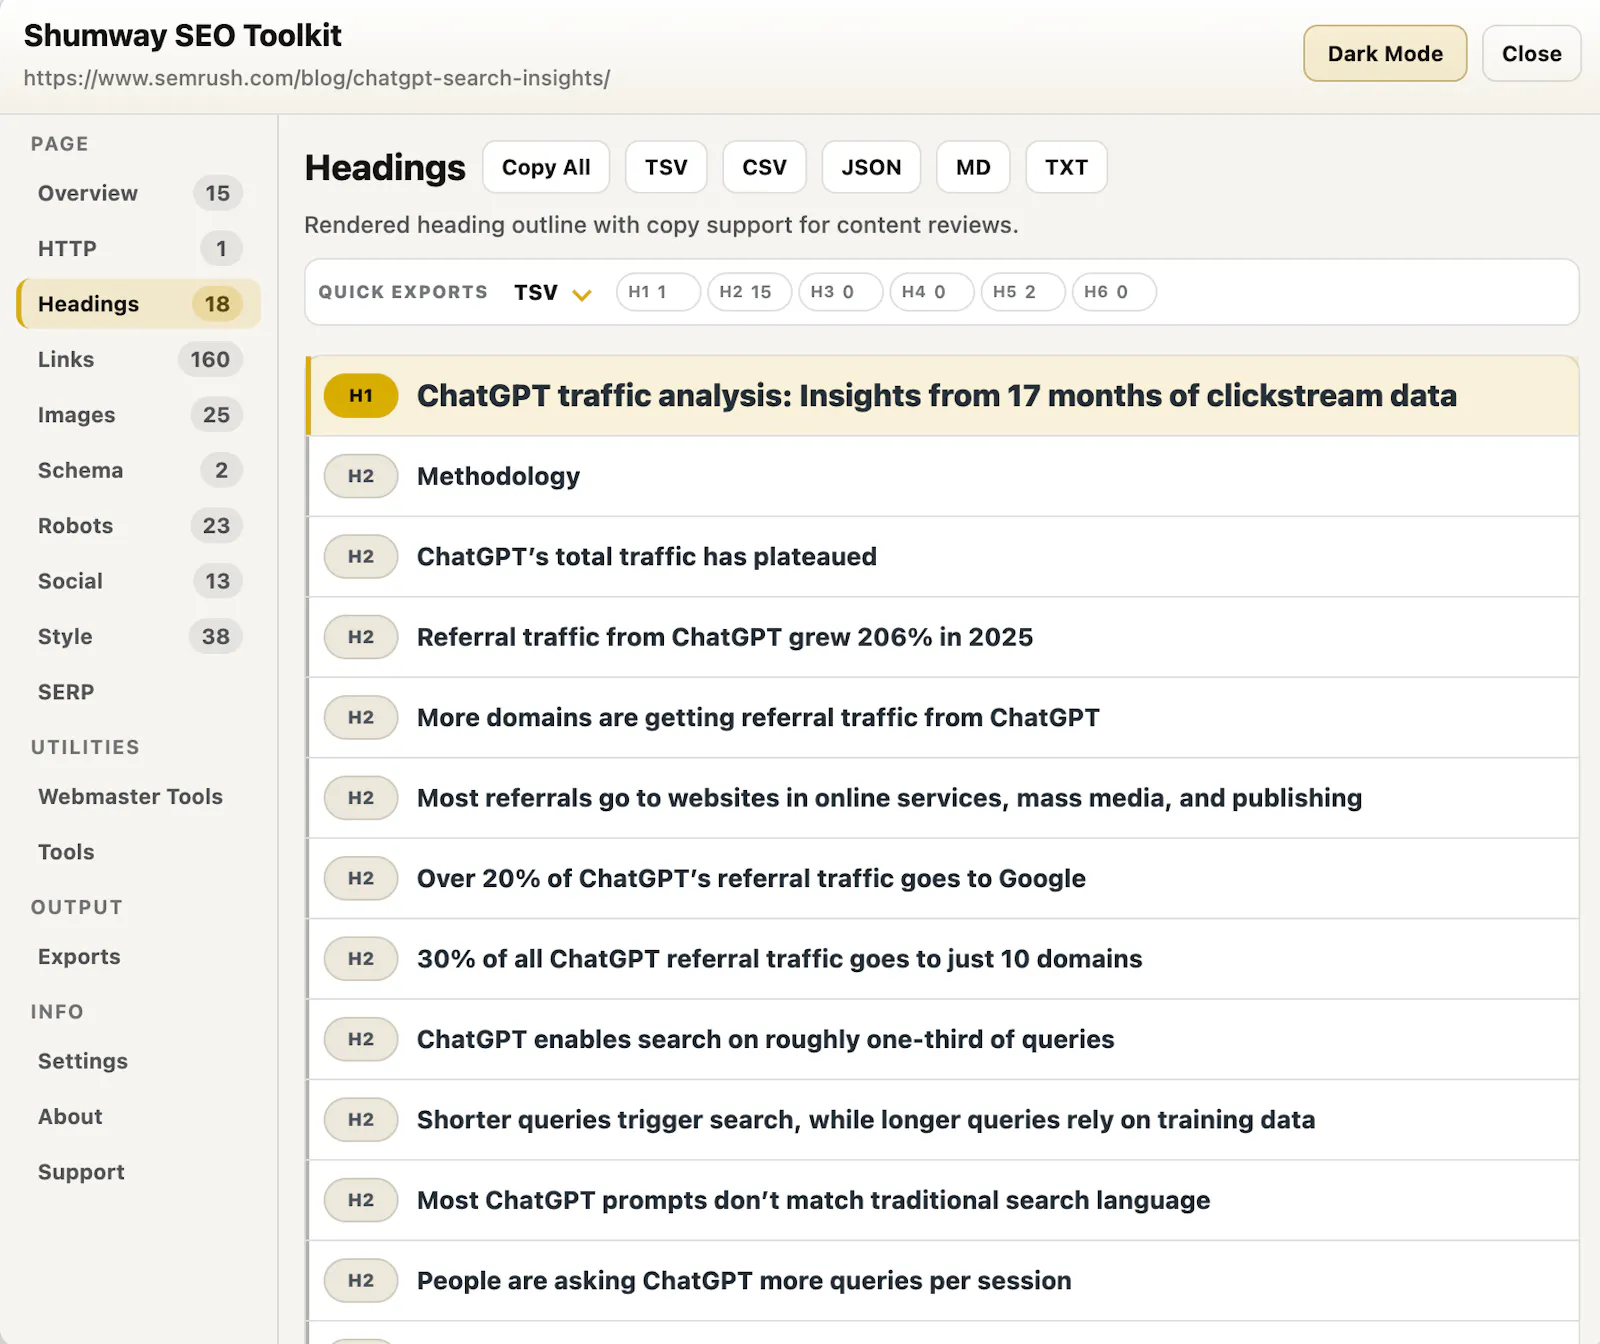Screen dimensions: 1600x1344
Task: Click the H5 2 count chip
Action: (x=1022, y=292)
